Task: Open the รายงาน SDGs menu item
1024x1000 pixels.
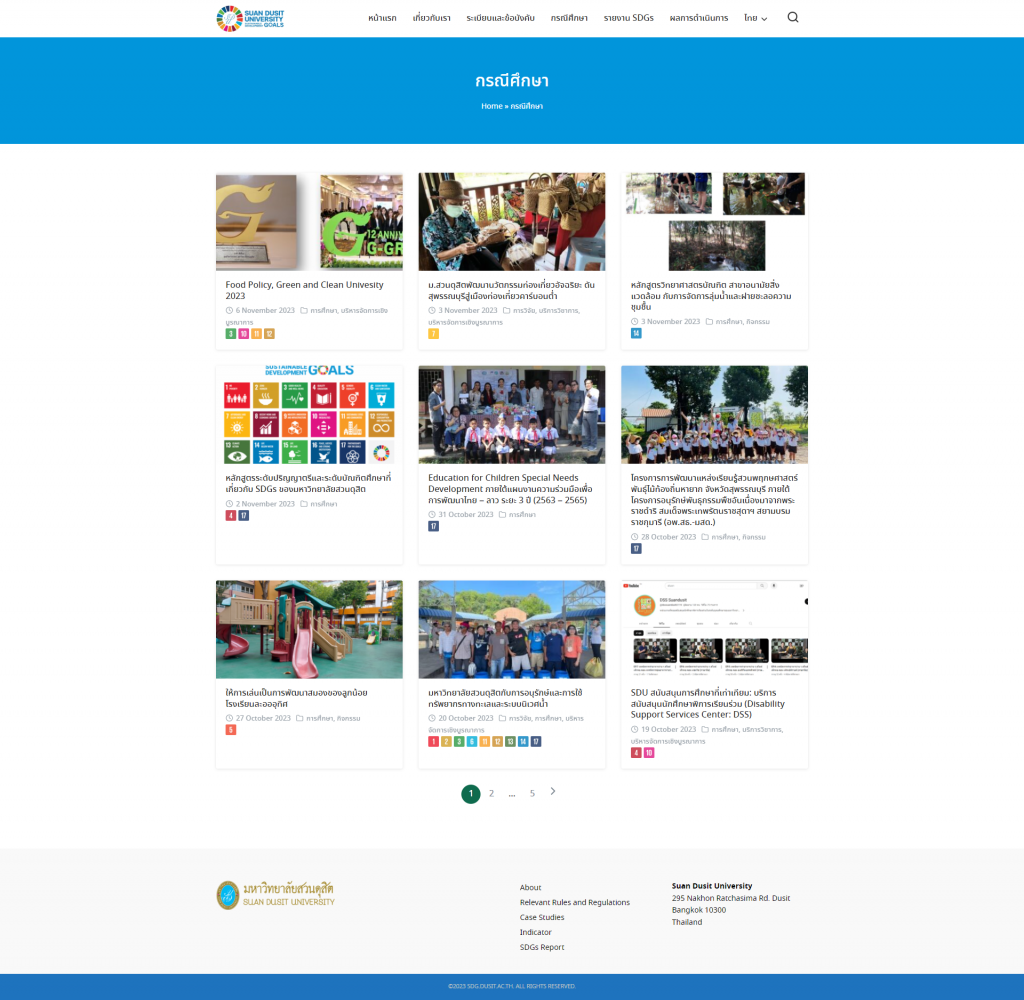Action: coord(629,18)
